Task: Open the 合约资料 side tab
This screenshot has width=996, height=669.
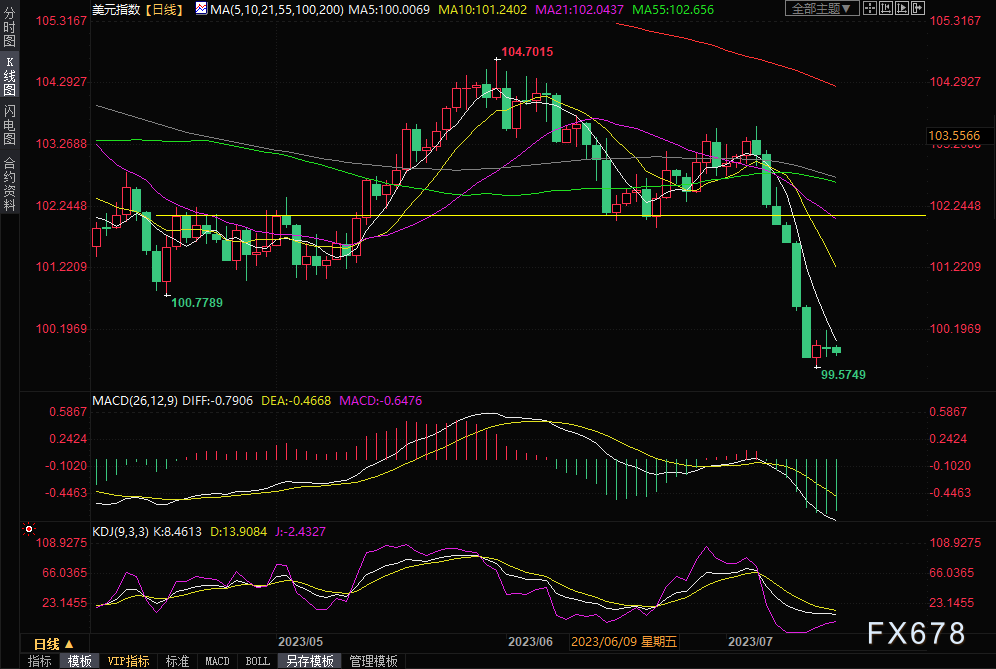Action: coord(9,183)
